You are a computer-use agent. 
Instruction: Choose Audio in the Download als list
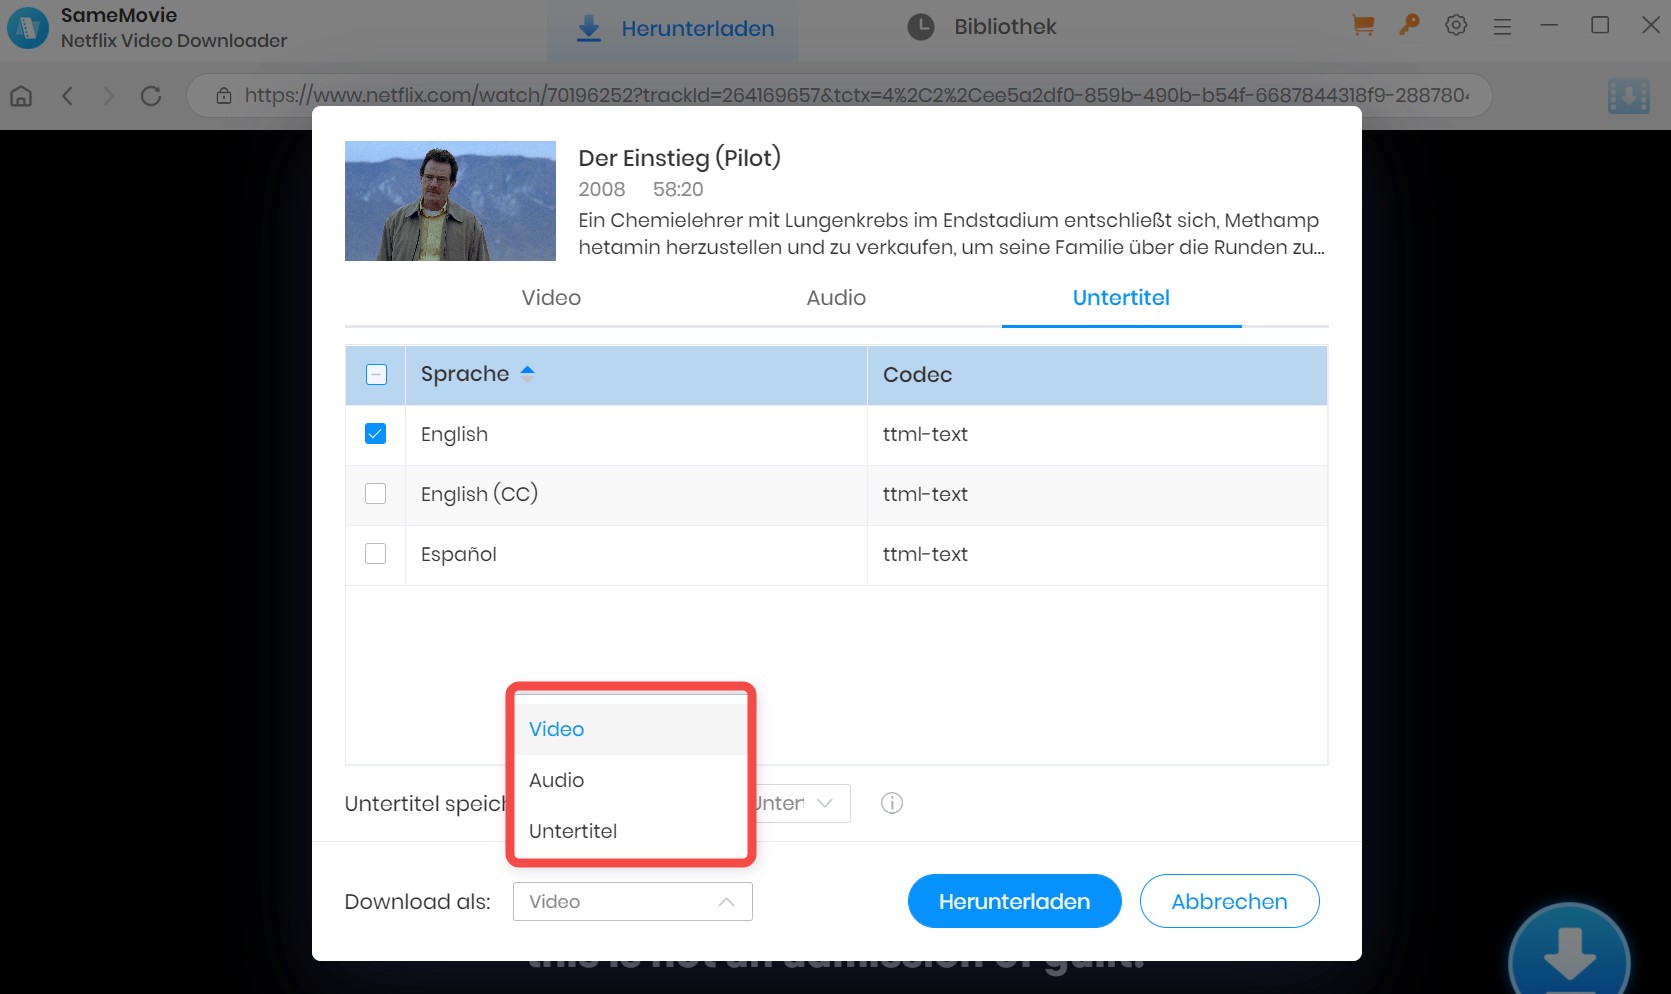pyautogui.click(x=632, y=780)
